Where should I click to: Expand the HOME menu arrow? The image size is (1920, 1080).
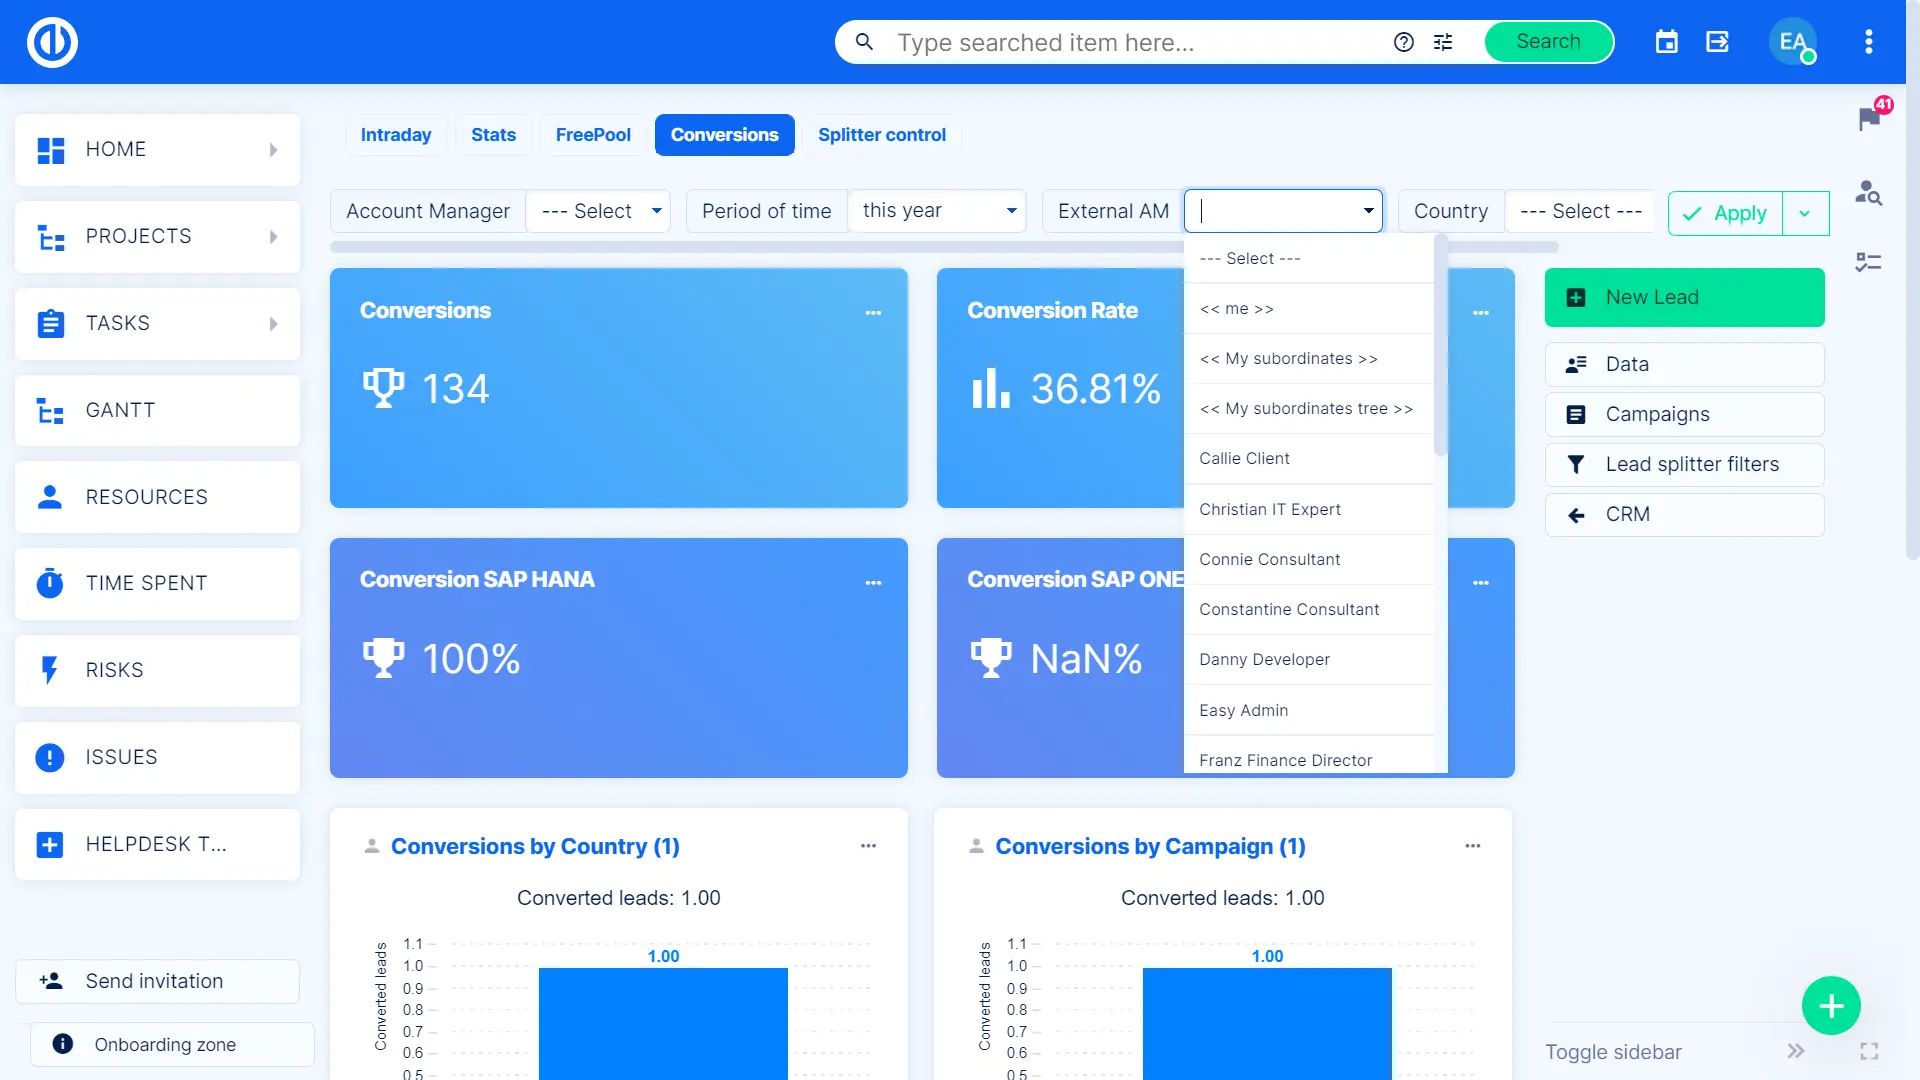pos(273,150)
